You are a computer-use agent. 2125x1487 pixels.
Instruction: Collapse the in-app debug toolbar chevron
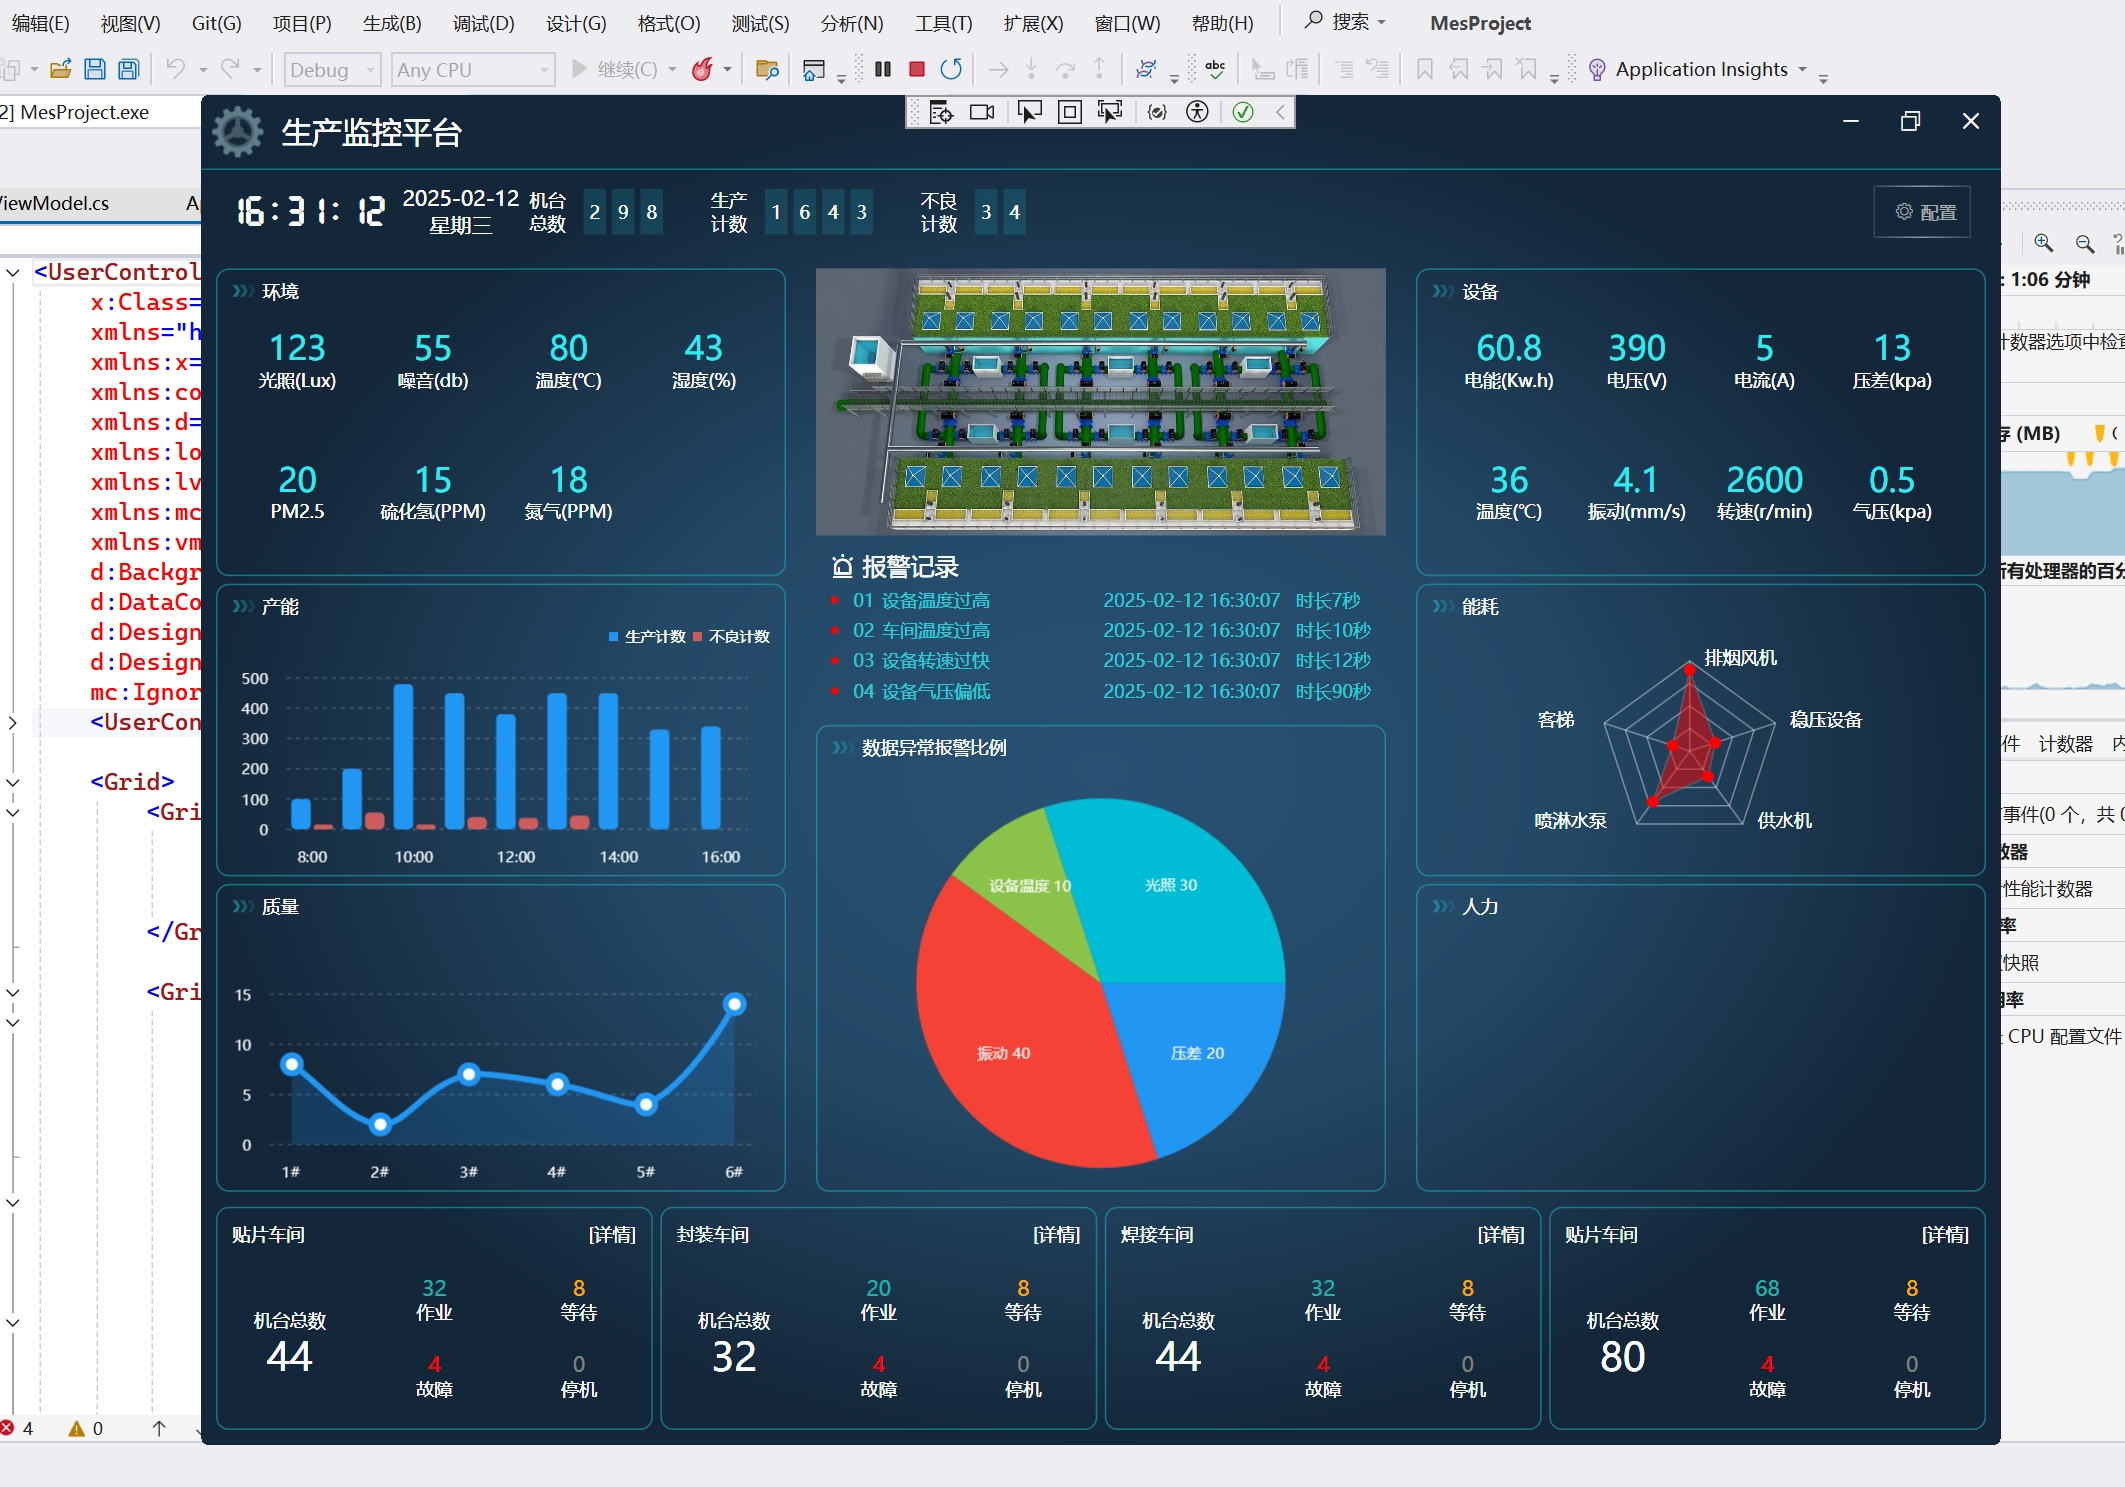point(1280,112)
